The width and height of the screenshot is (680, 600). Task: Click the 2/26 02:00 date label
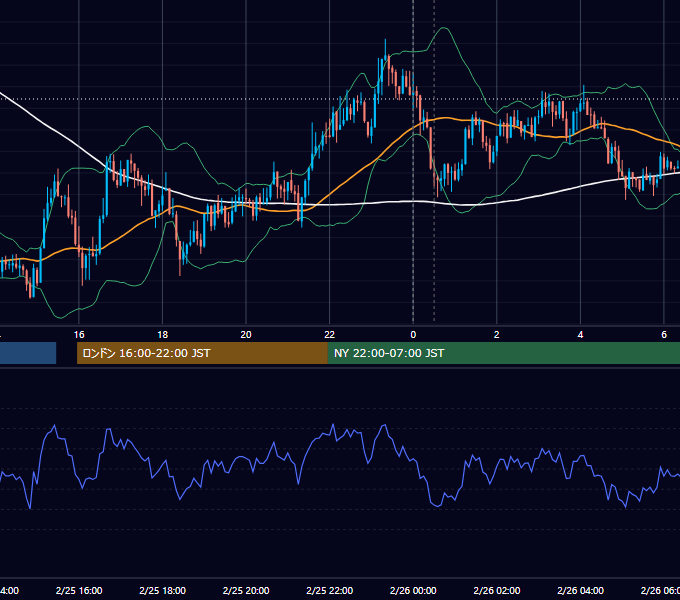[497, 590]
